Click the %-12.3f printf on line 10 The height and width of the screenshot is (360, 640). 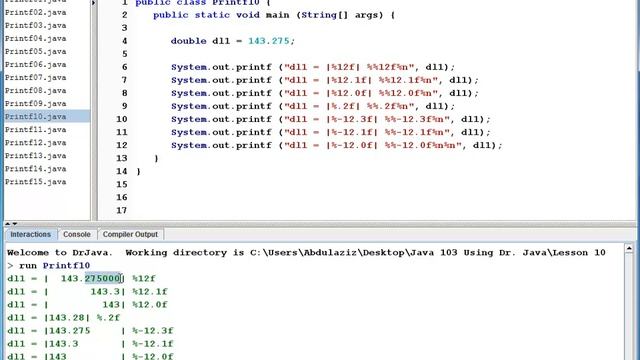click(331, 119)
